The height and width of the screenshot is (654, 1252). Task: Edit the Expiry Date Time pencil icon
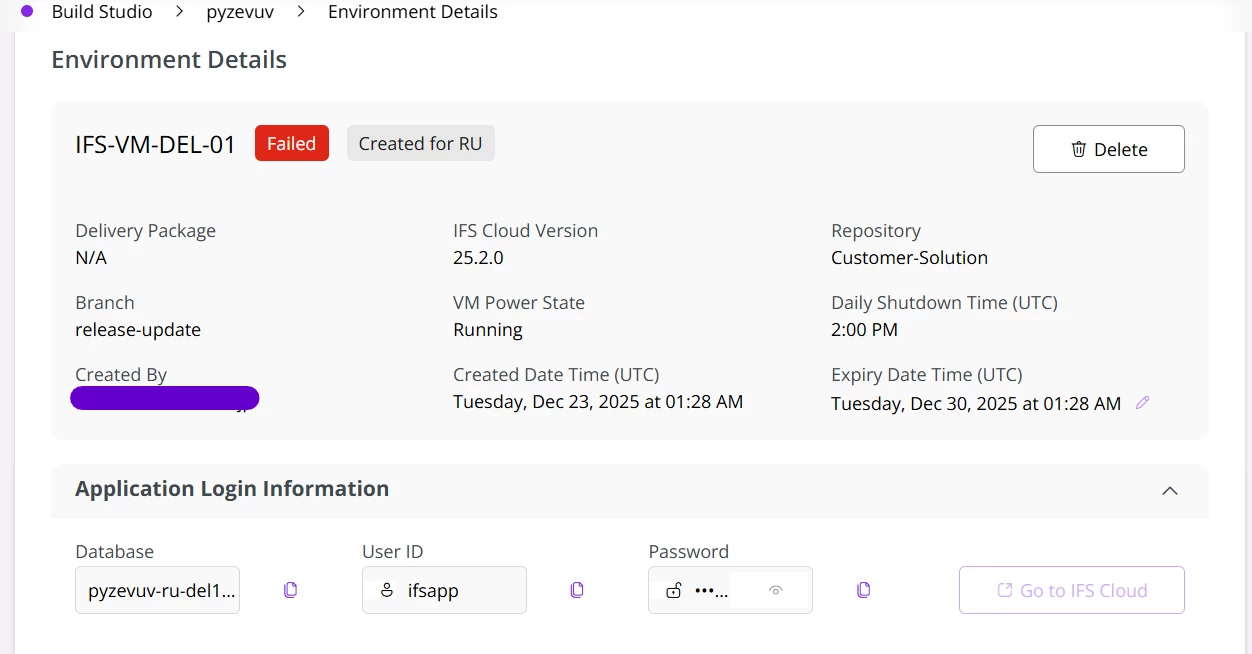(x=1143, y=403)
